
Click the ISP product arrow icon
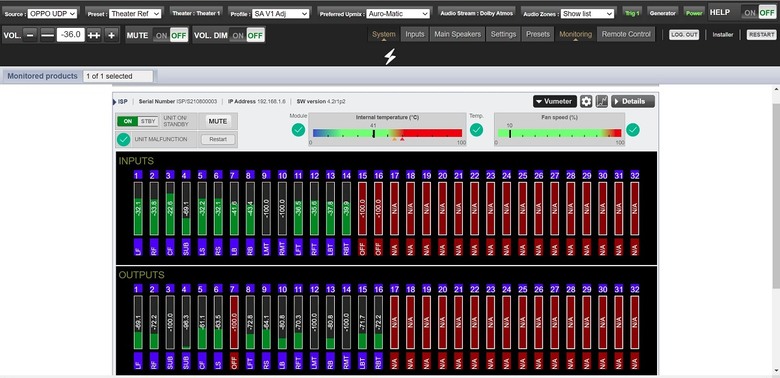pos(115,101)
